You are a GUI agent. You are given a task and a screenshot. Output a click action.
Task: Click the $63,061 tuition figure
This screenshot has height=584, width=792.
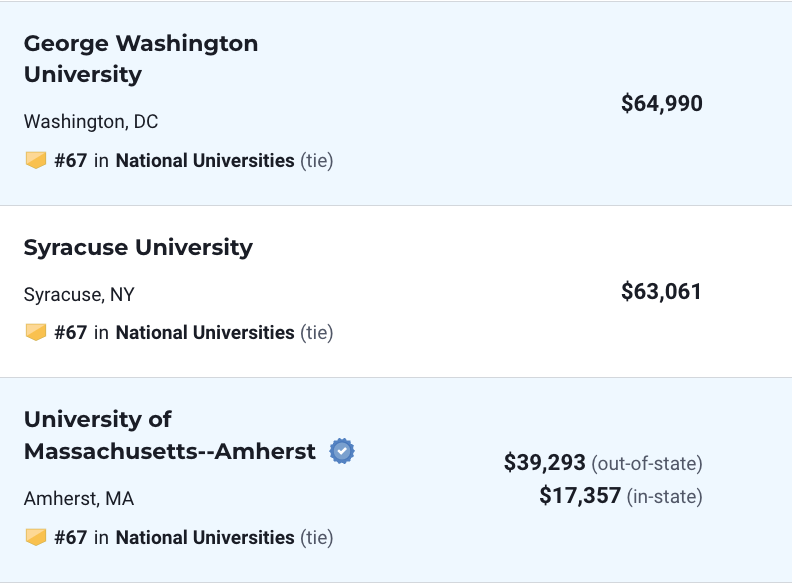(661, 291)
